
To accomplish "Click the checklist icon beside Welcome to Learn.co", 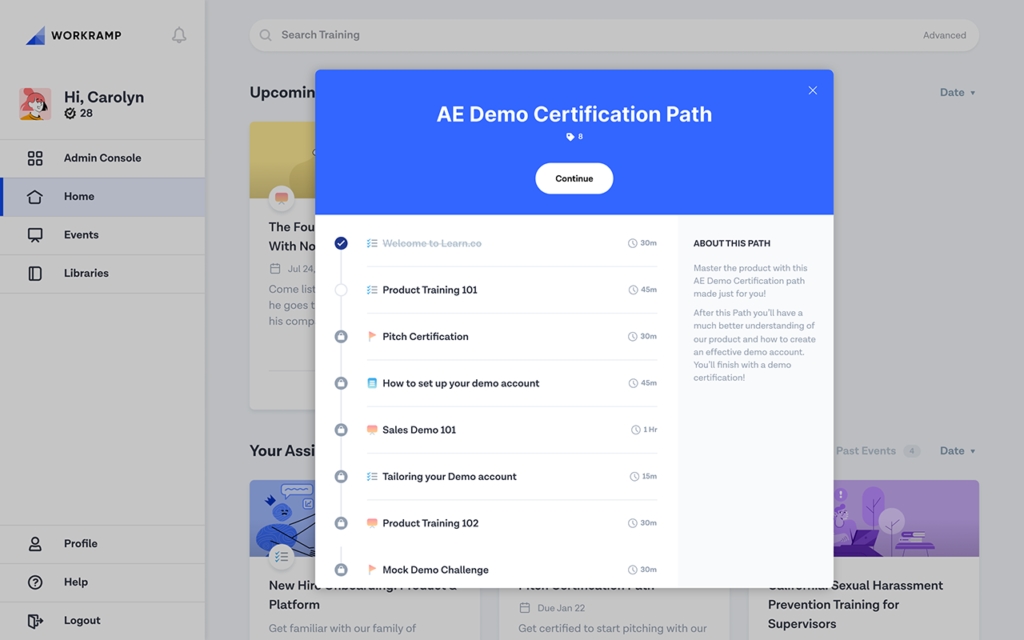I will (372, 243).
